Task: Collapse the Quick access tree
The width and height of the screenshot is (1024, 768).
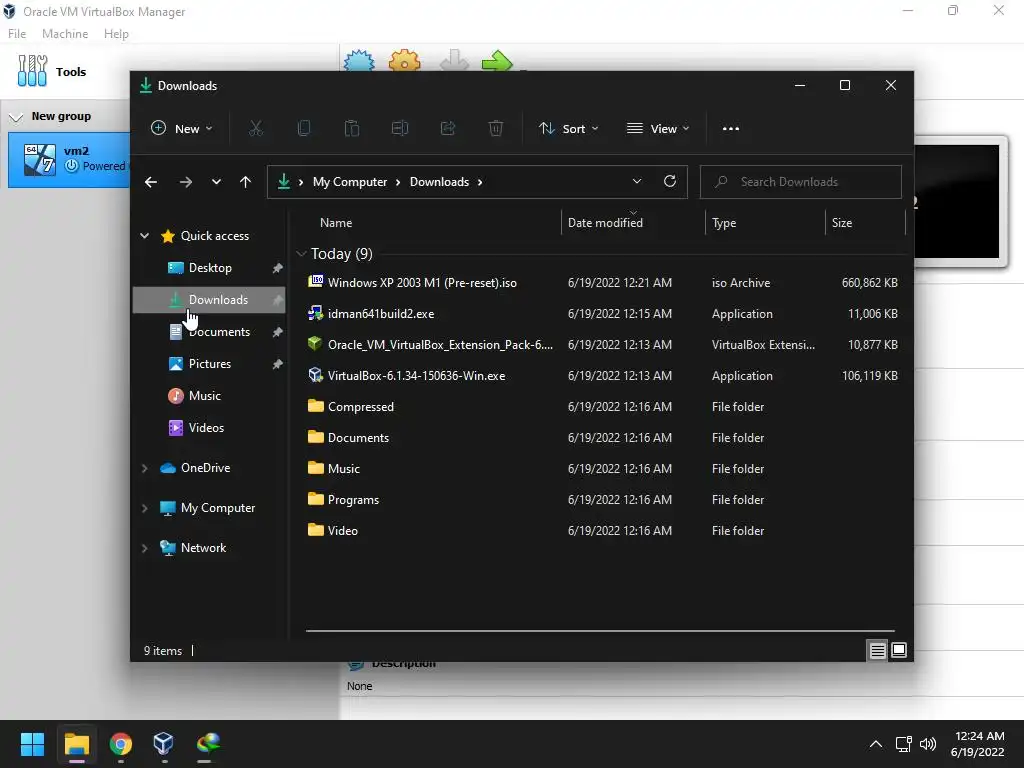Action: click(144, 236)
